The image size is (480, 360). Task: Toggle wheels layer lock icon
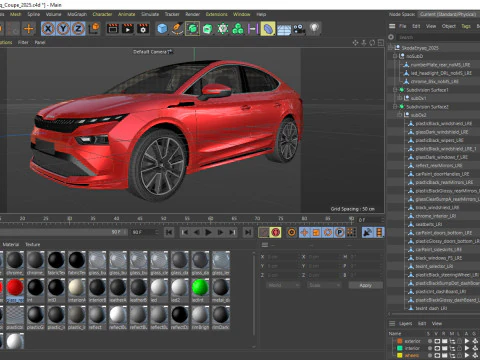coord(459,355)
